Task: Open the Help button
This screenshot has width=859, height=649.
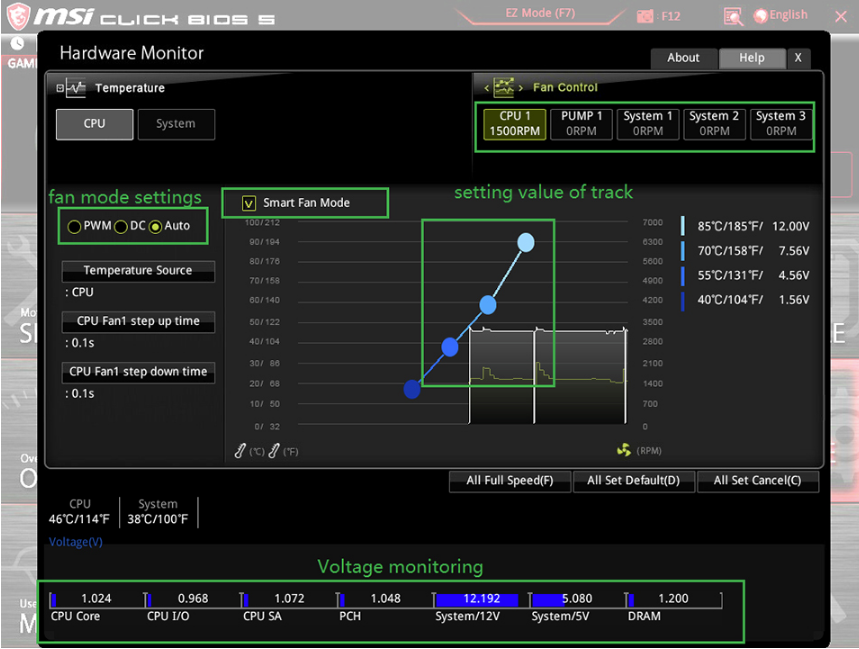Action: (752, 58)
